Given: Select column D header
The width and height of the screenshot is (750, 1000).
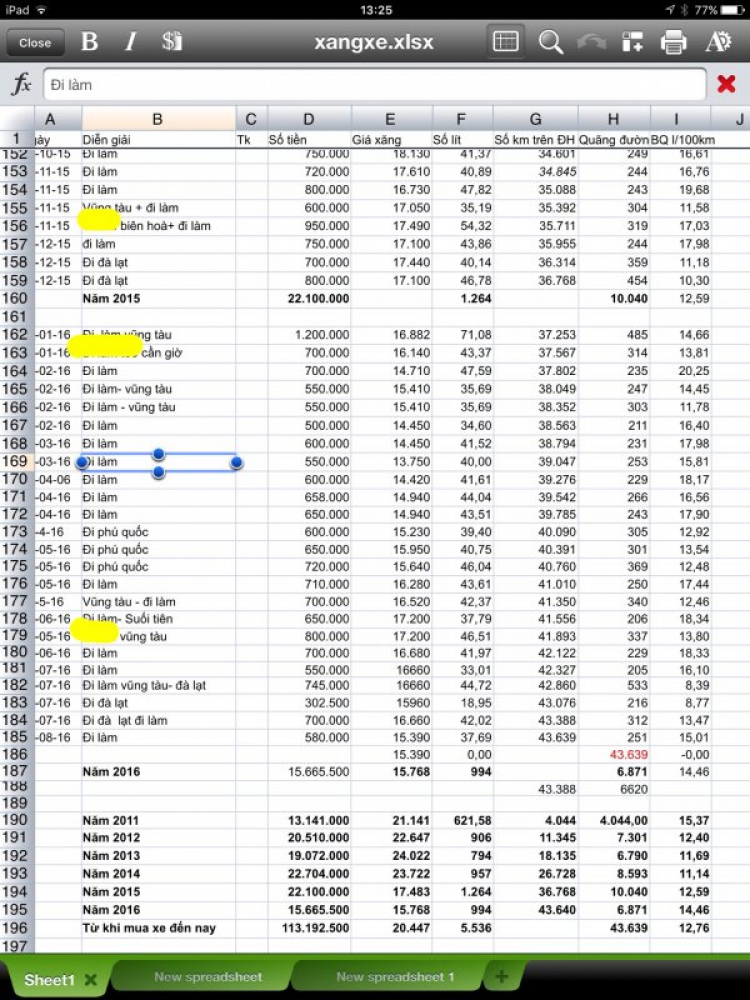Looking at the screenshot, I should tap(309, 119).
